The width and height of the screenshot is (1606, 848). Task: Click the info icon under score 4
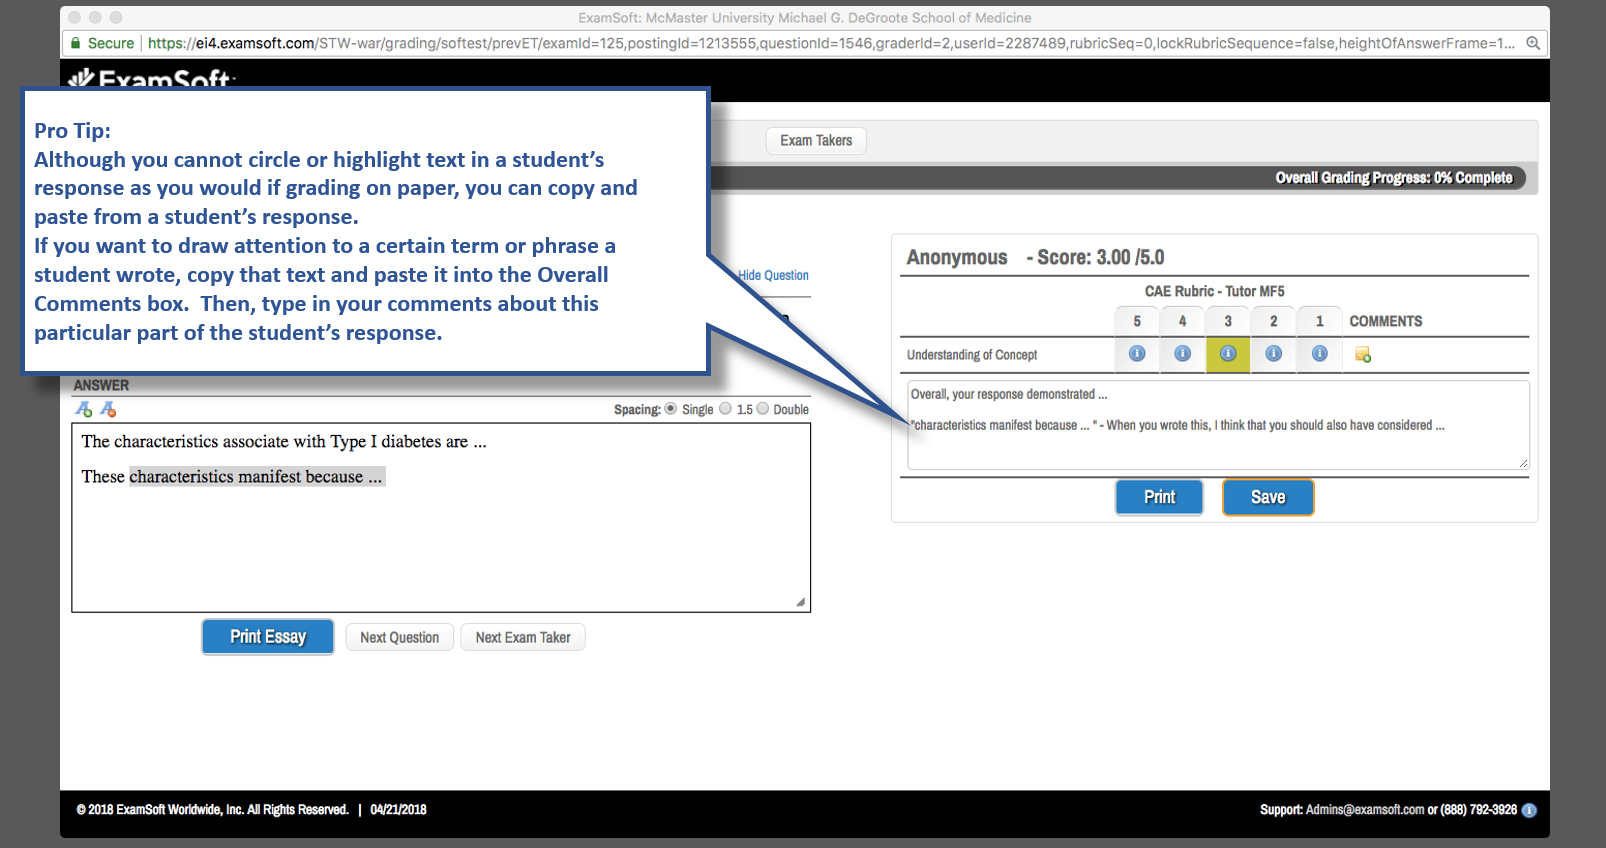click(1183, 354)
